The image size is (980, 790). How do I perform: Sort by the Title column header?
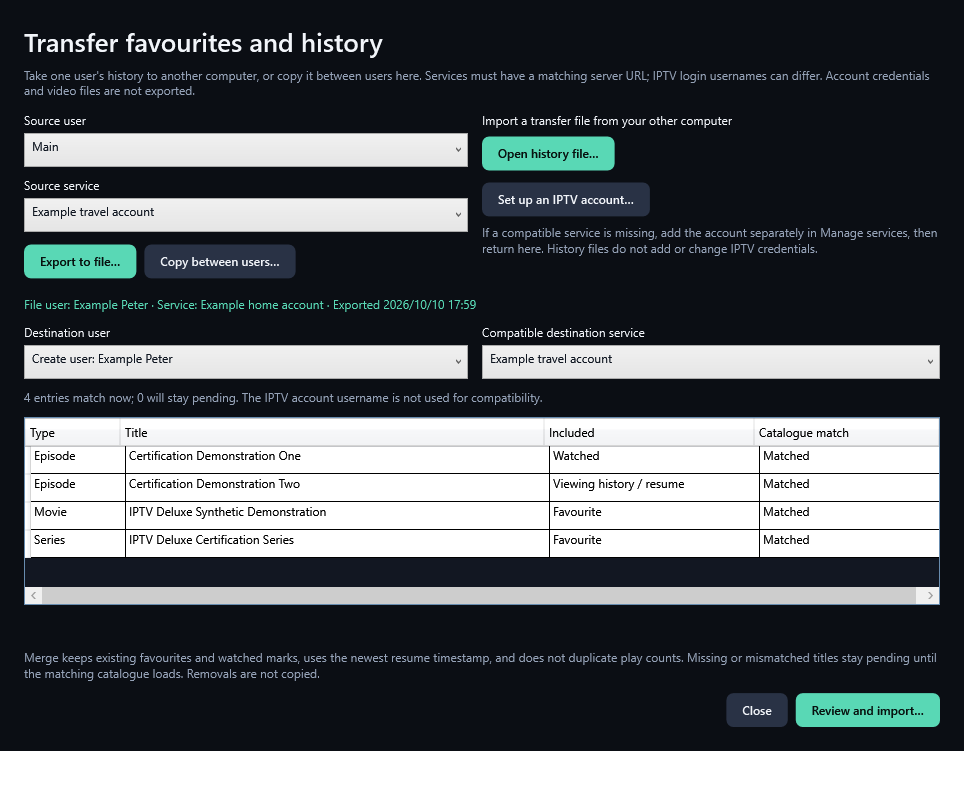pos(332,432)
